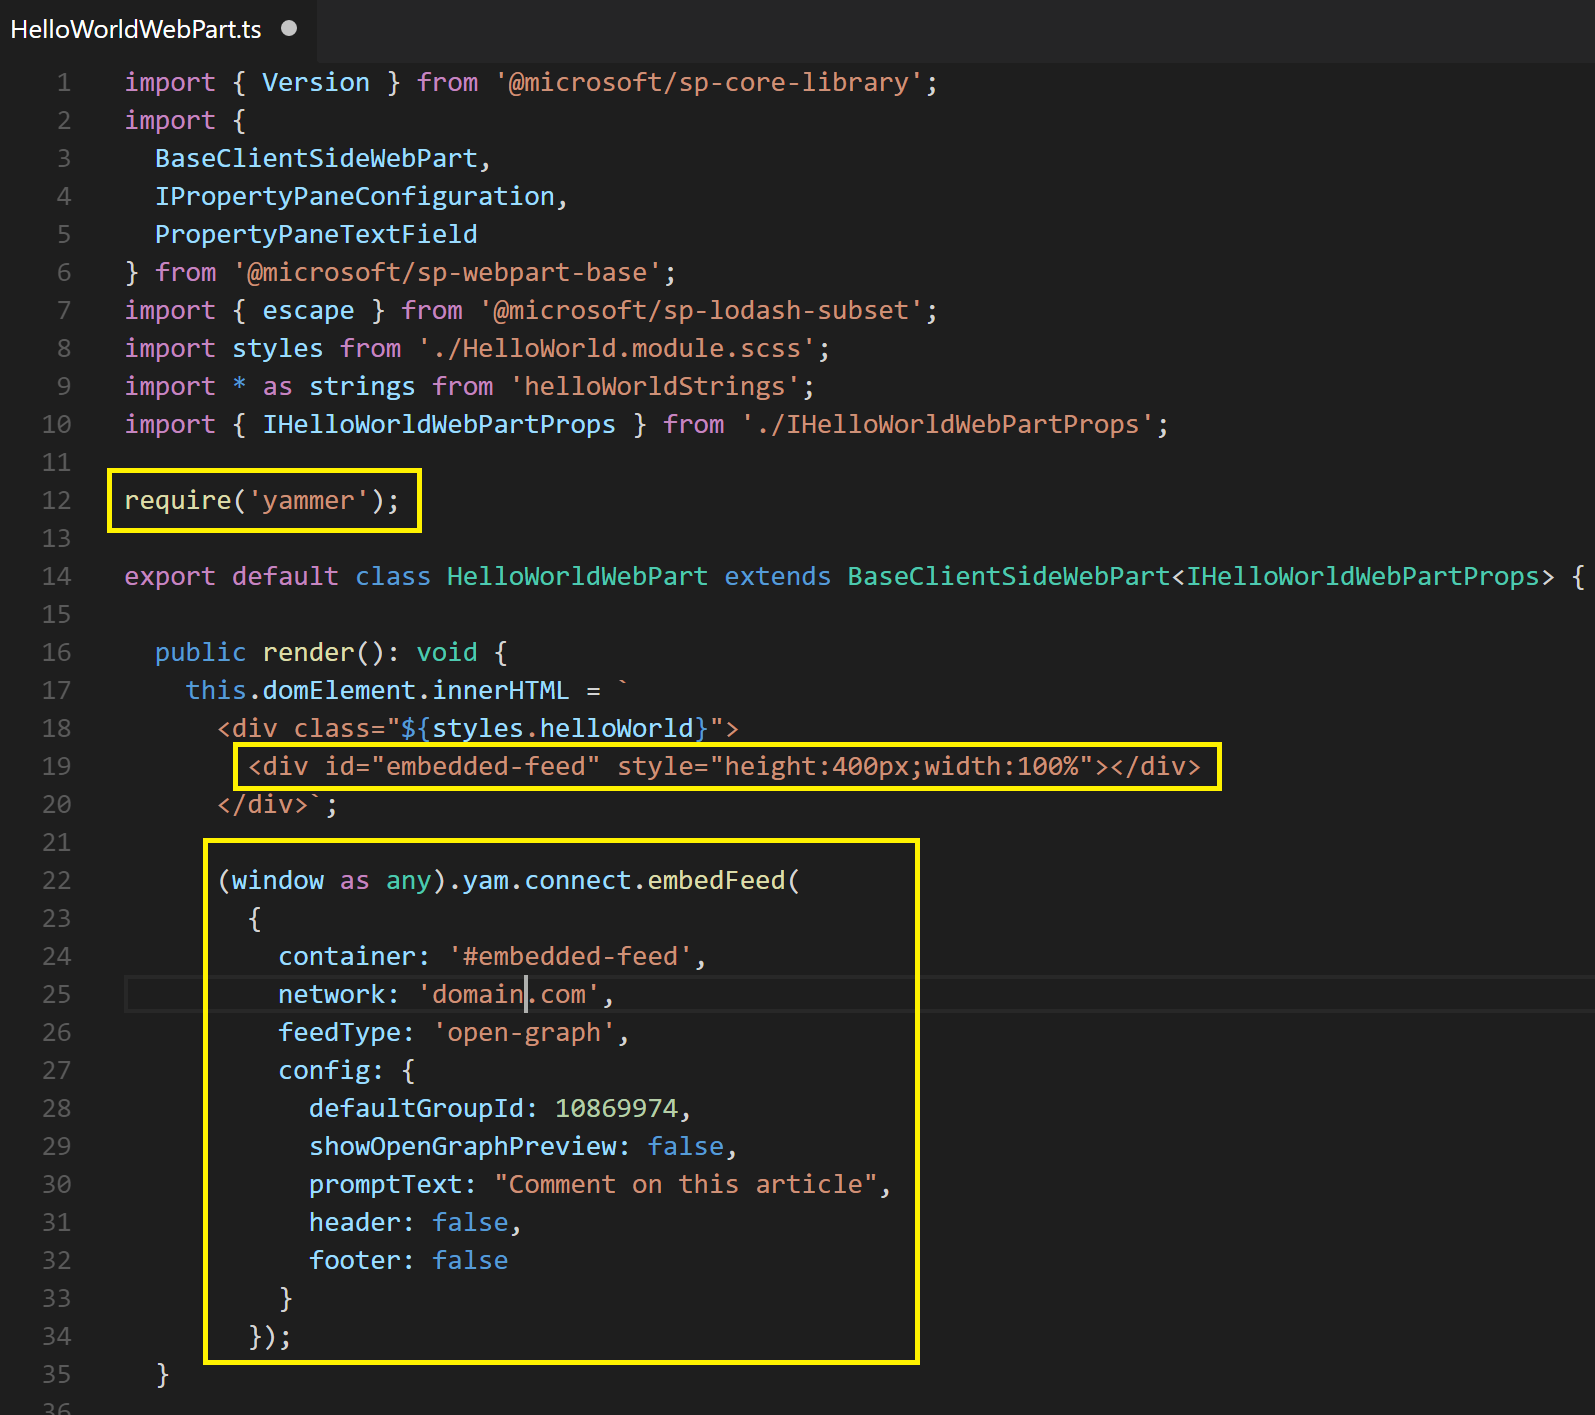Viewport: 1595px width, 1415px height.
Task: Click the public keyword on line 16
Action: tap(200, 652)
